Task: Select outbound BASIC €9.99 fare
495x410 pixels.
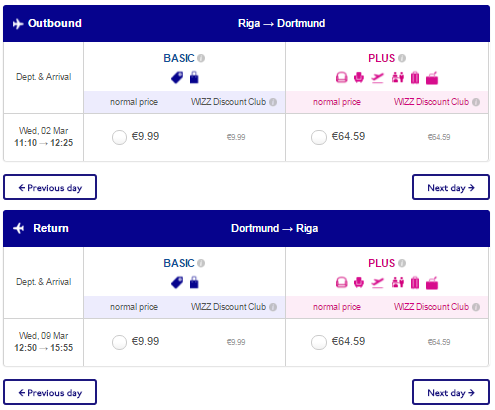Action: coord(119,137)
